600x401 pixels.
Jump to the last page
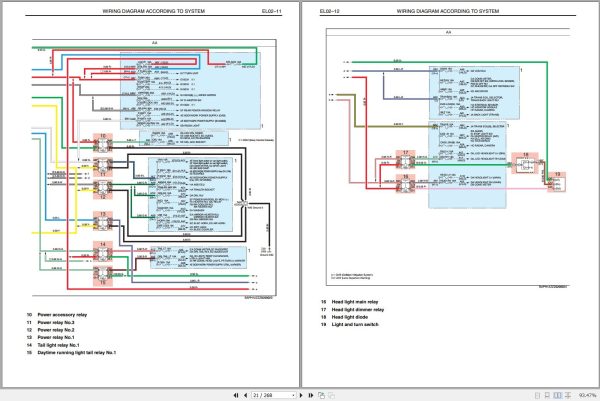(311, 395)
